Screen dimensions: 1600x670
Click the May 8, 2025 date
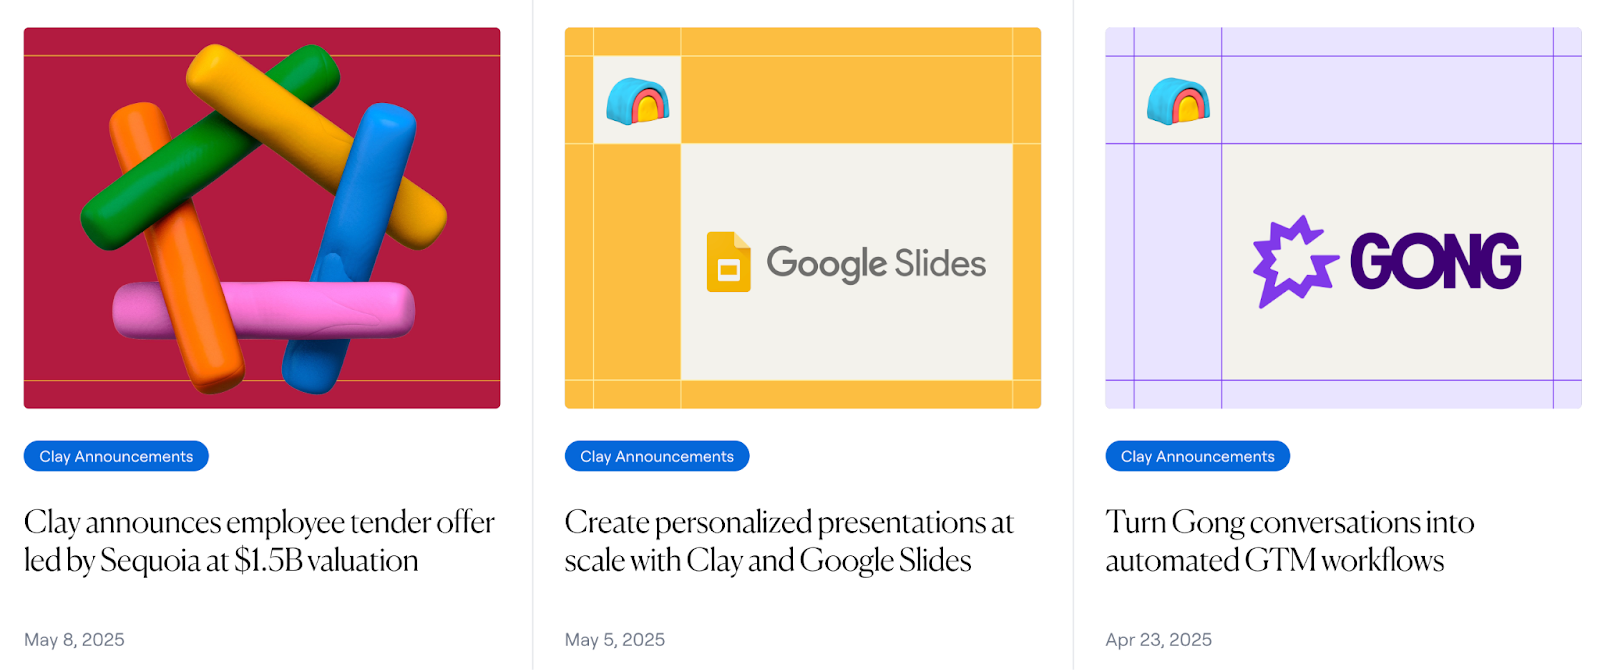coord(74,640)
